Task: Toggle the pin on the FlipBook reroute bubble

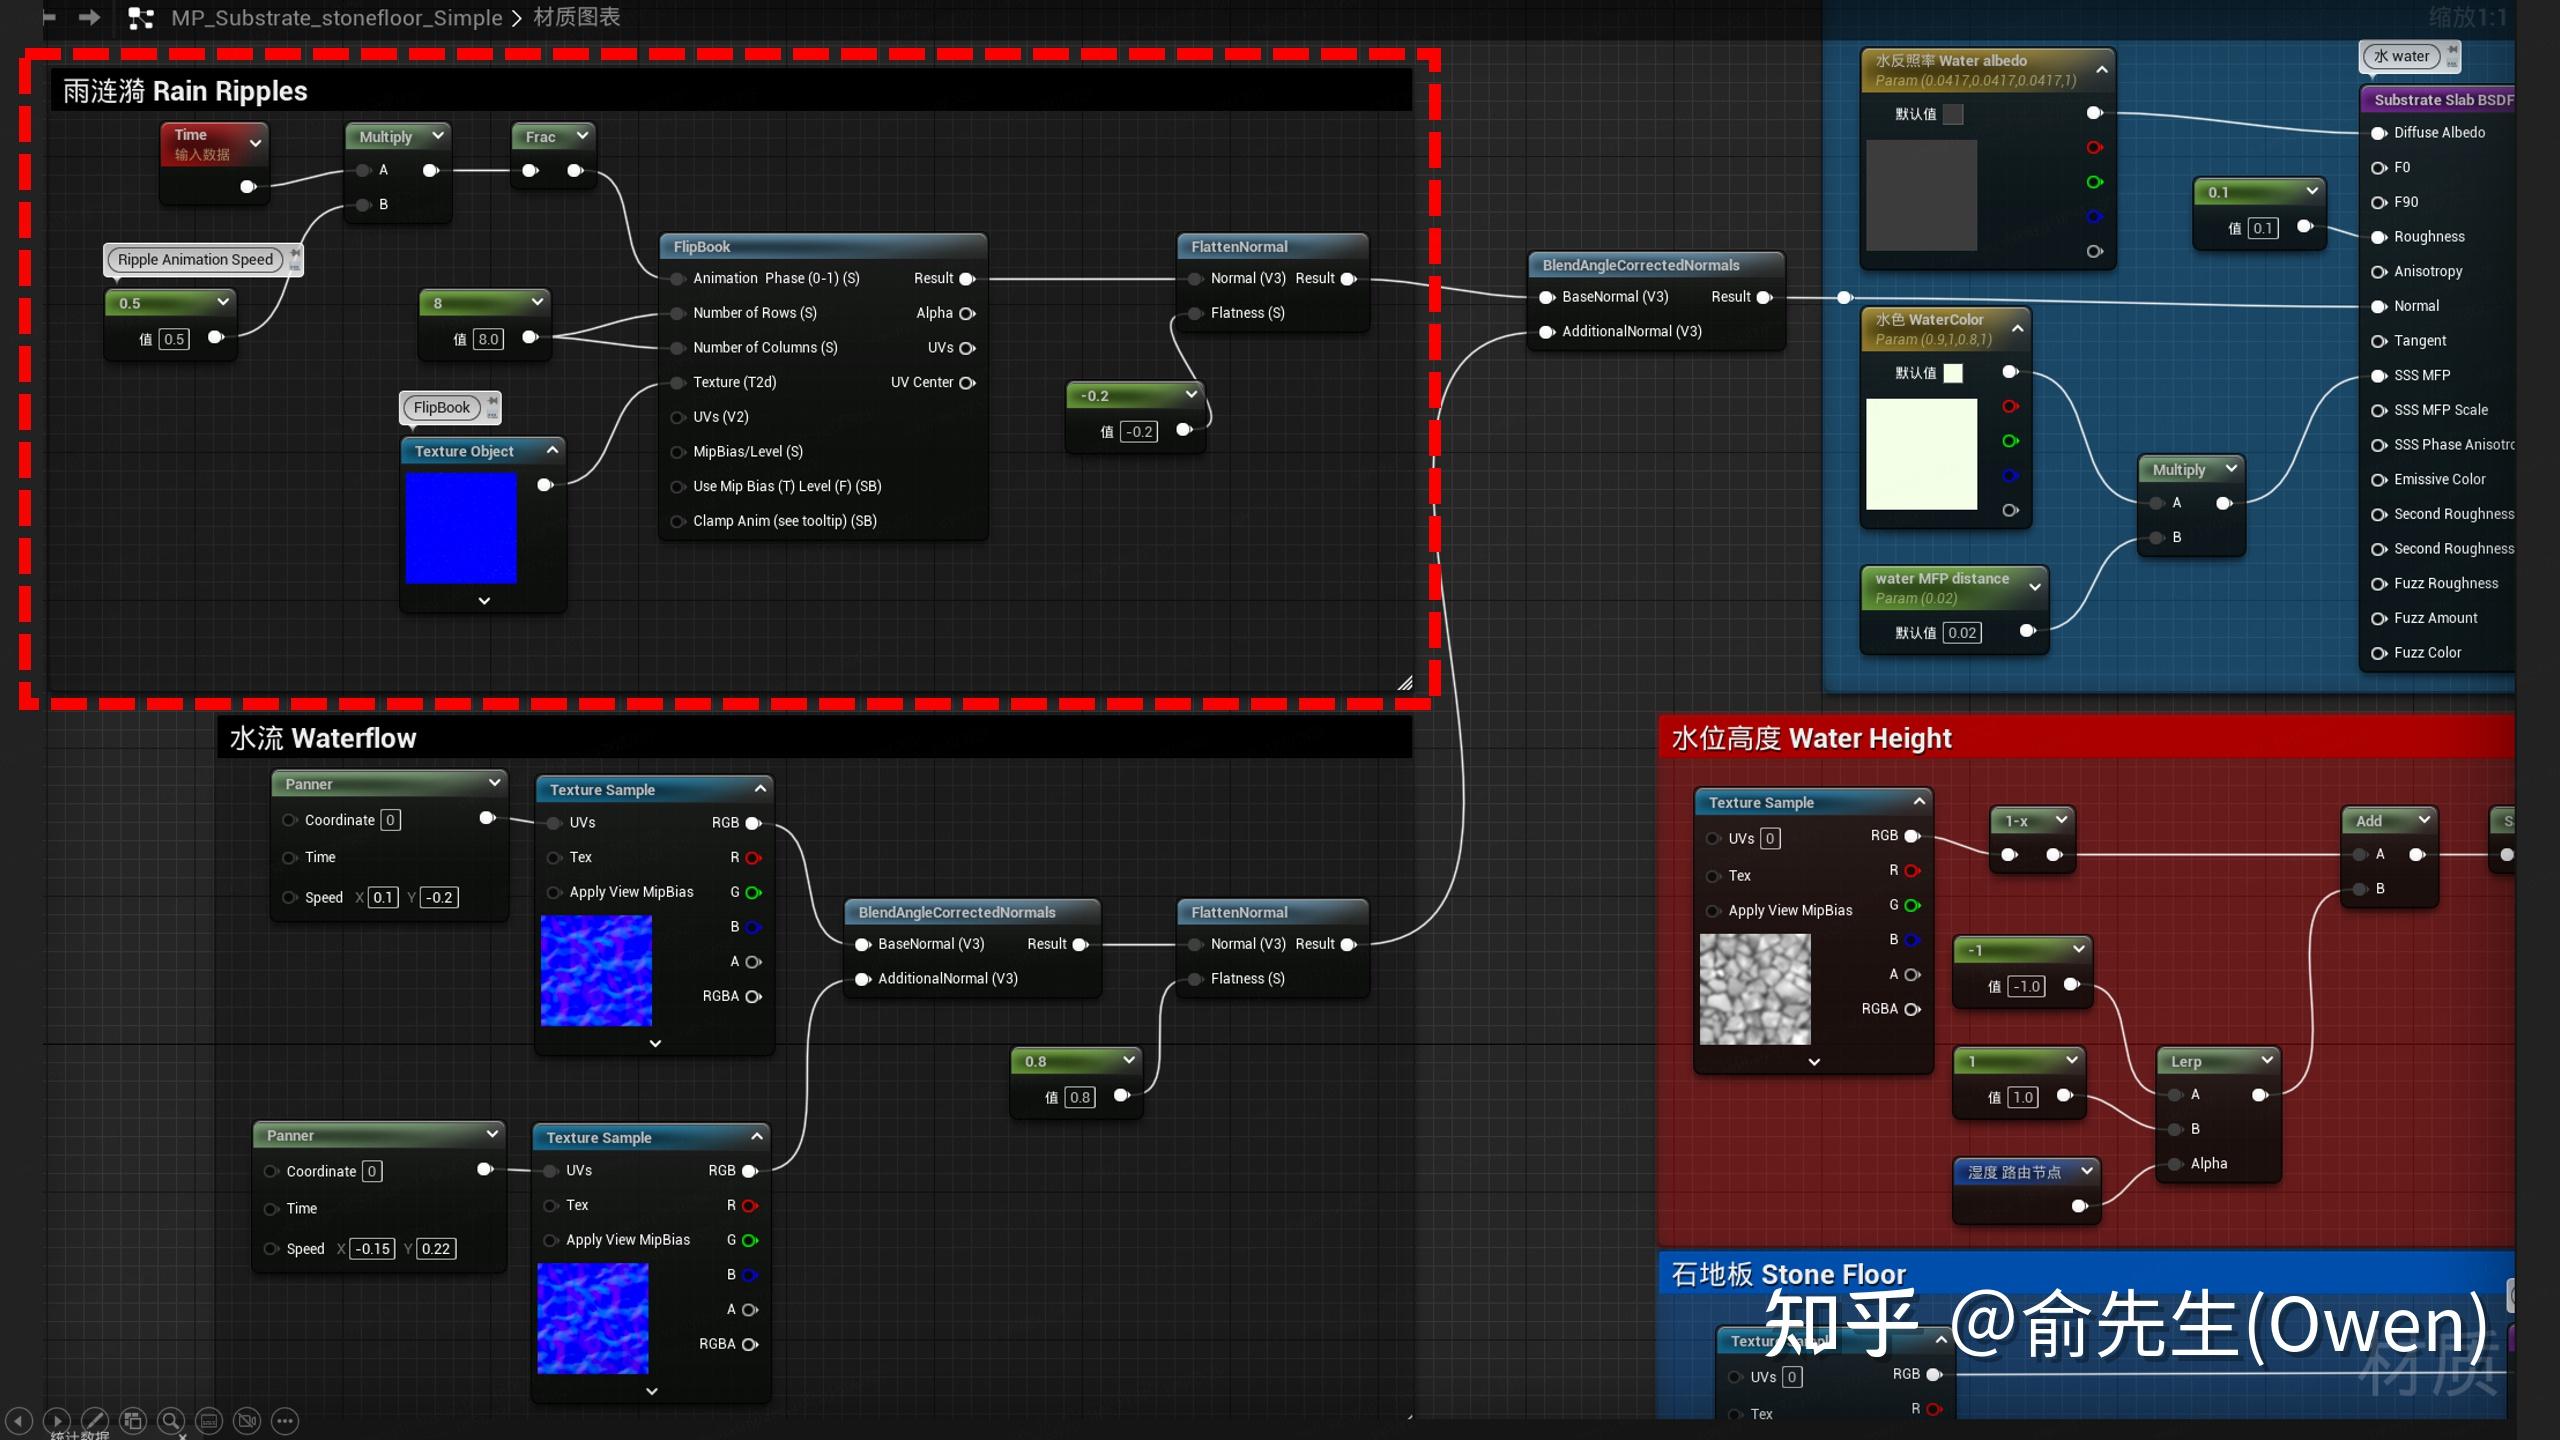Action: pos(492,400)
